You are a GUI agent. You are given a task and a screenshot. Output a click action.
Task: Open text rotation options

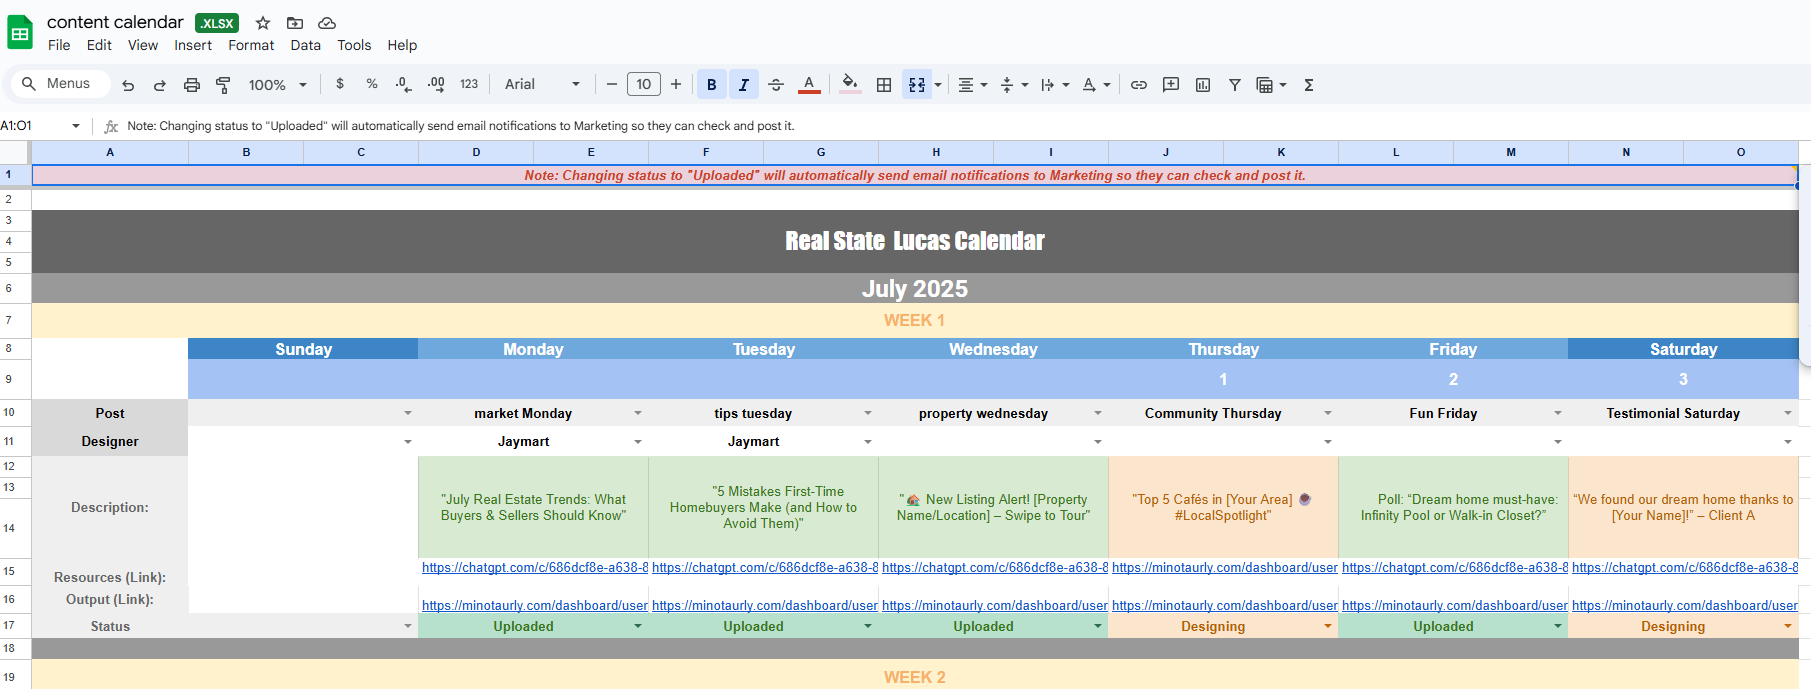[1097, 85]
